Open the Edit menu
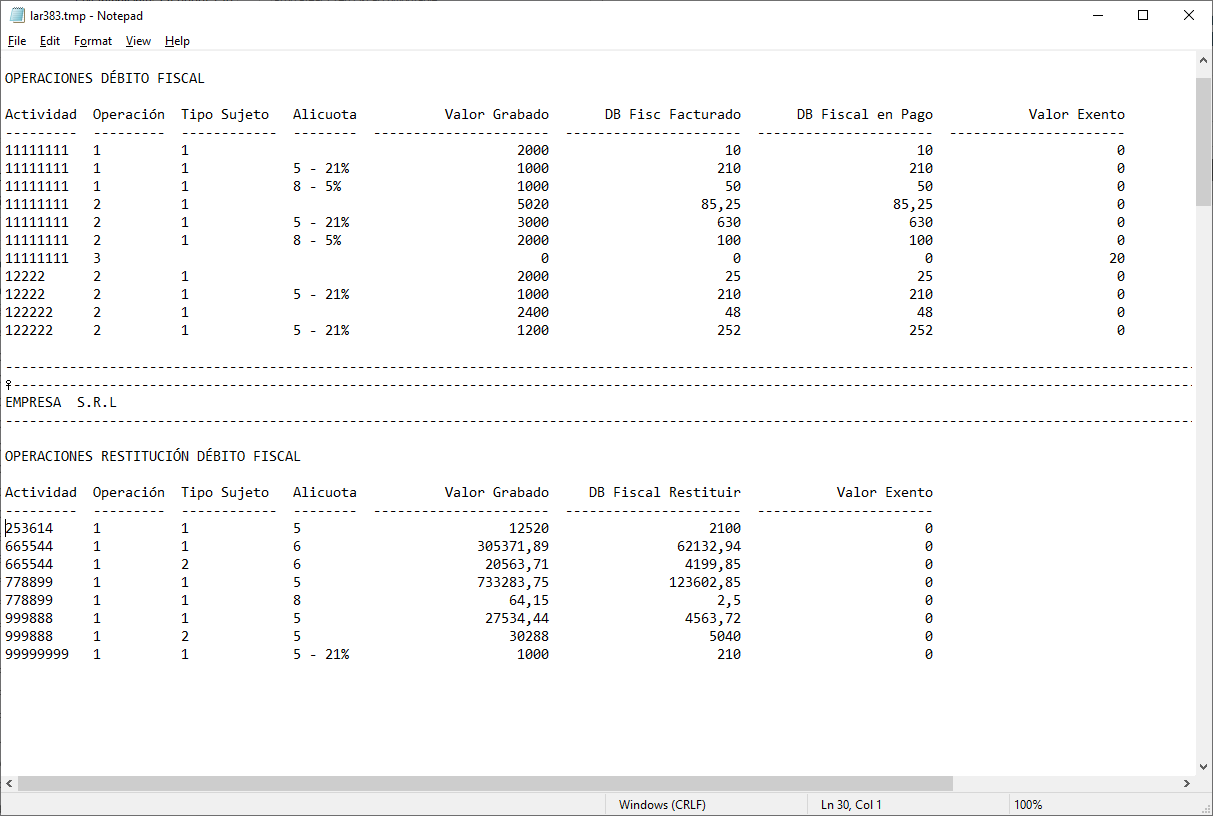1213x816 pixels. pyautogui.click(x=50, y=41)
